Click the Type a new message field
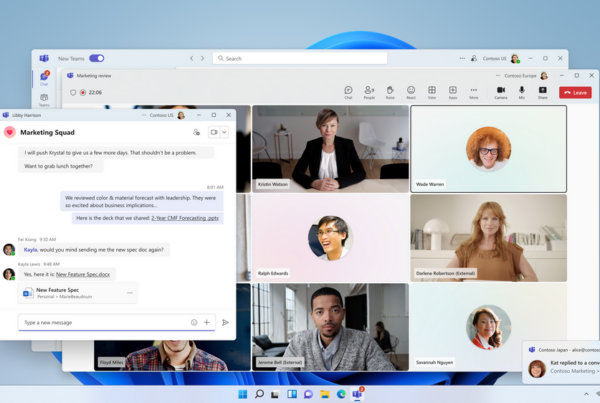600x403 pixels. [100, 323]
